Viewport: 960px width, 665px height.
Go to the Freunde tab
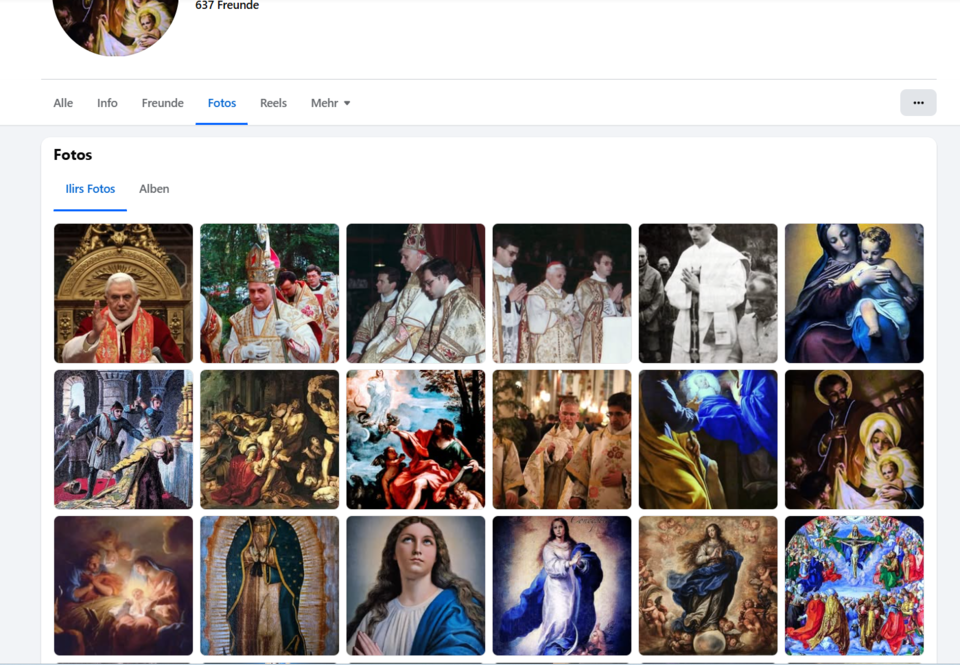pyautogui.click(x=162, y=103)
